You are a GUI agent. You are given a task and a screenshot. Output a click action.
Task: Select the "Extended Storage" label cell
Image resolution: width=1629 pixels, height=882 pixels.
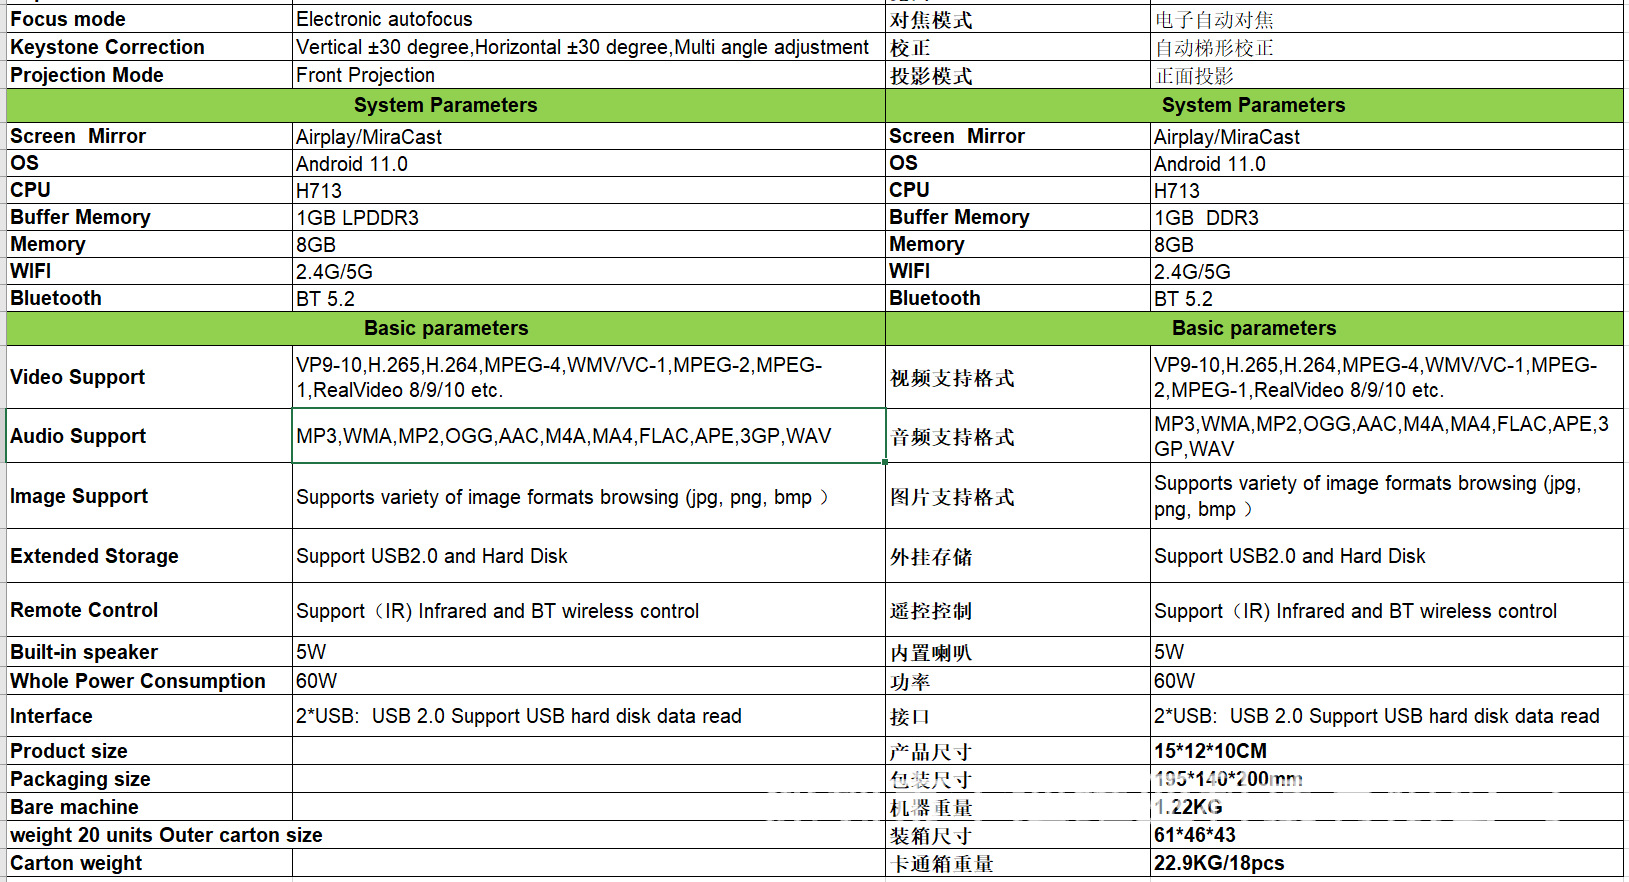[149, 556]
